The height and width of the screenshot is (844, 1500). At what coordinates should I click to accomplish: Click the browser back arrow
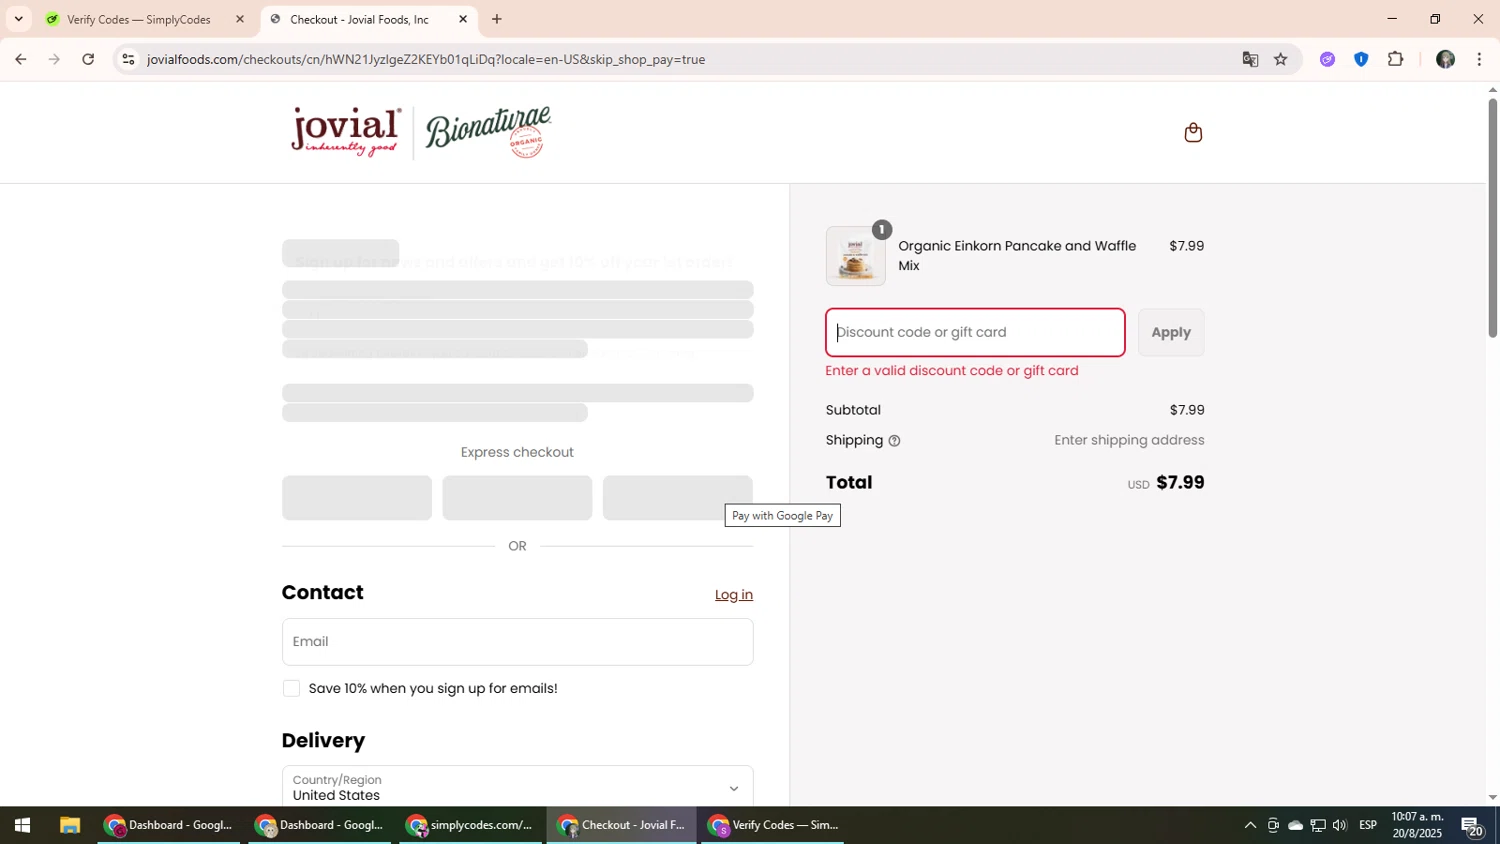[x=20, y=60]
